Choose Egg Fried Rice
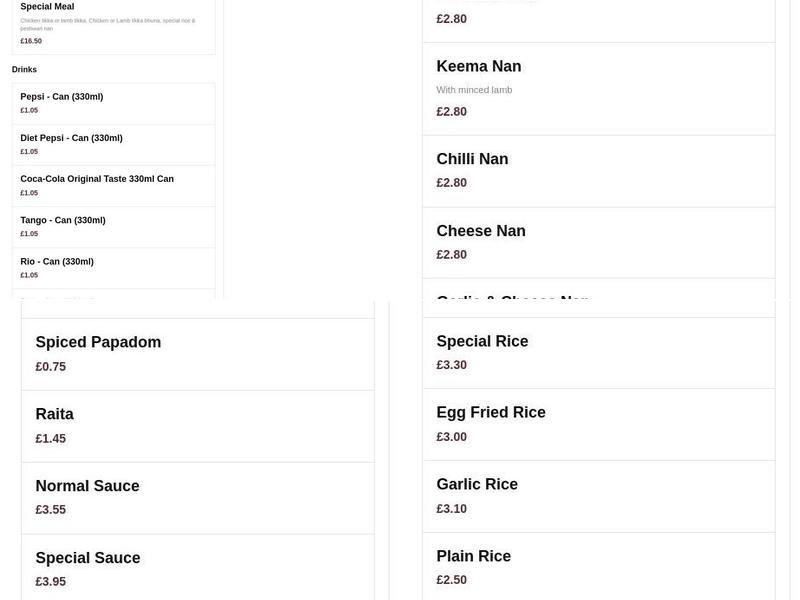 (597, 423)
